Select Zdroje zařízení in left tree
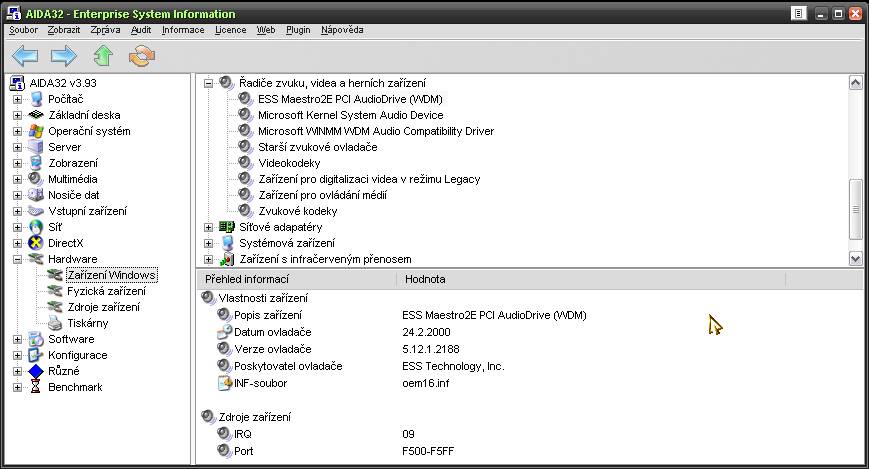 (x=104, y=307)
